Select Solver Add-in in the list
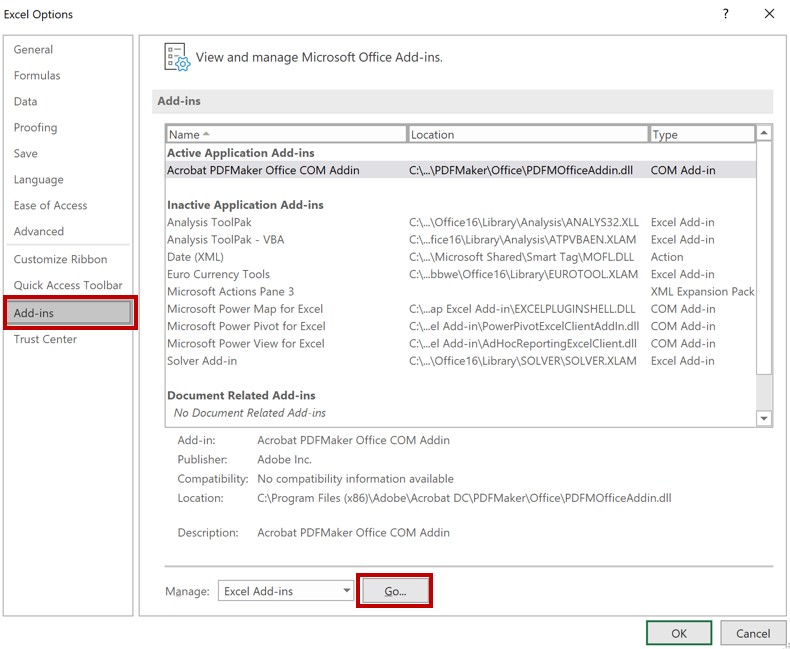 click(x=202, y=361)
